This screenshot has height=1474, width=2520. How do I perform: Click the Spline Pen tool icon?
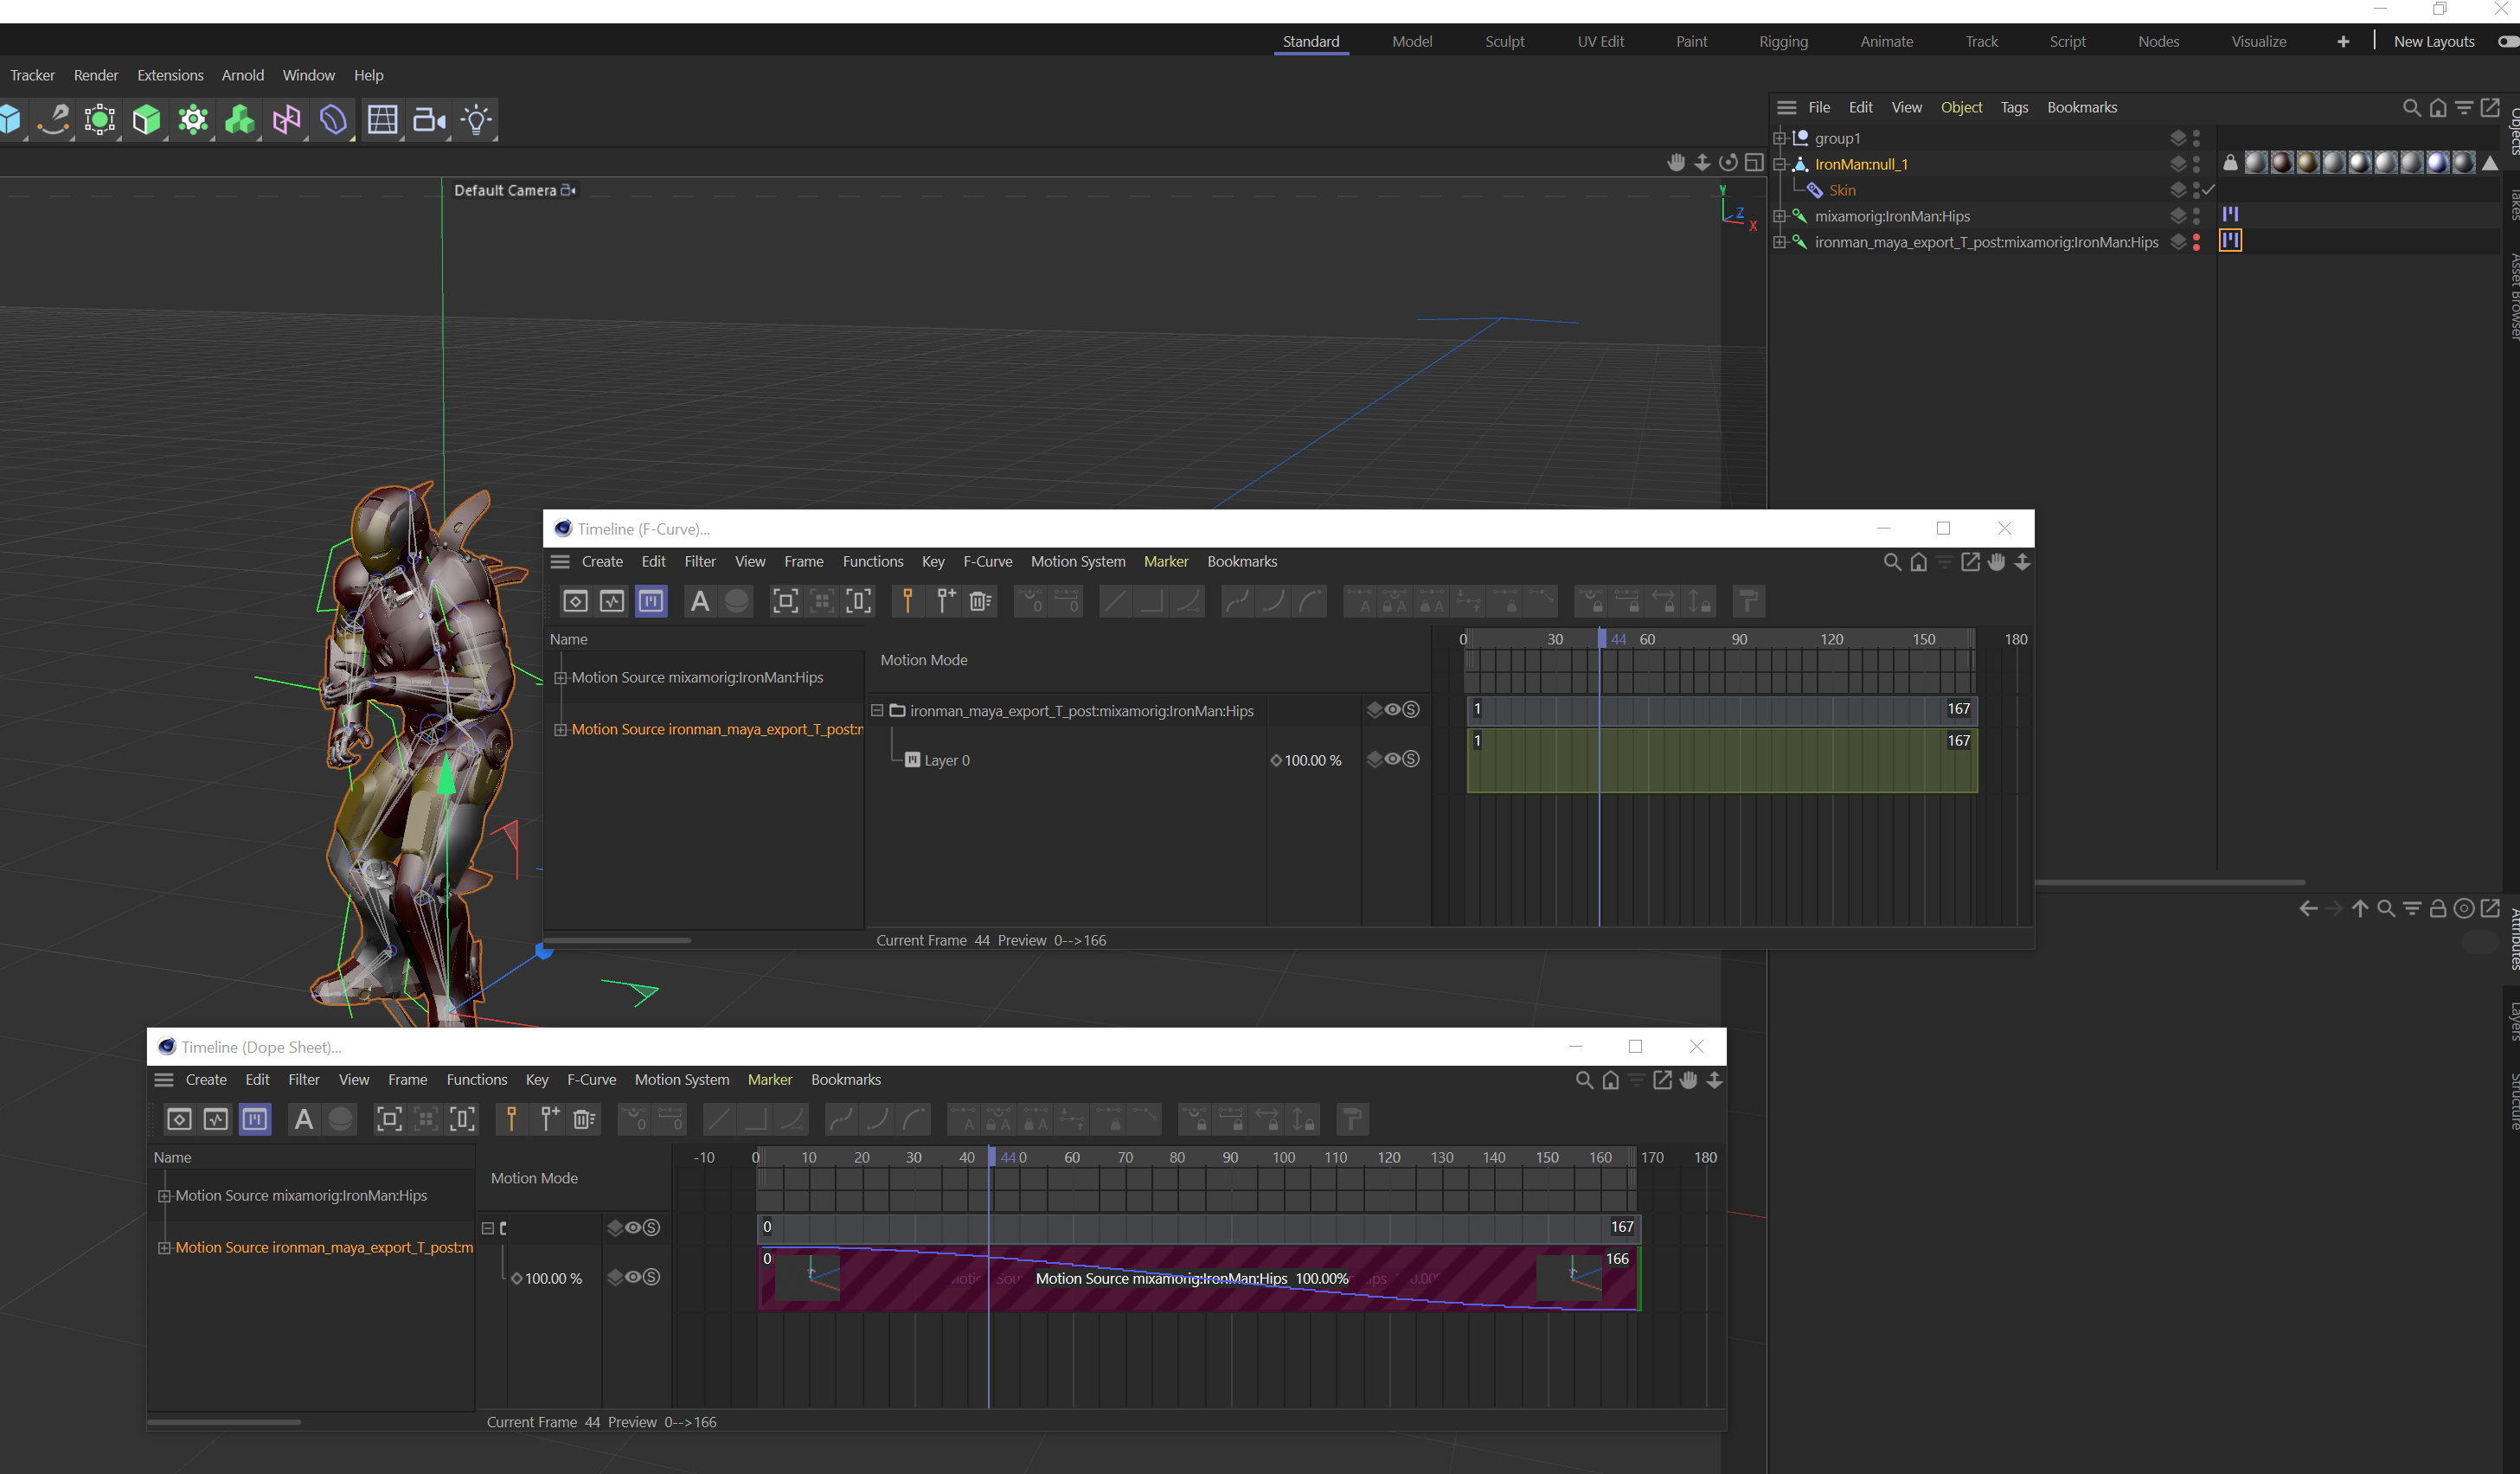(x=53, y=120)
